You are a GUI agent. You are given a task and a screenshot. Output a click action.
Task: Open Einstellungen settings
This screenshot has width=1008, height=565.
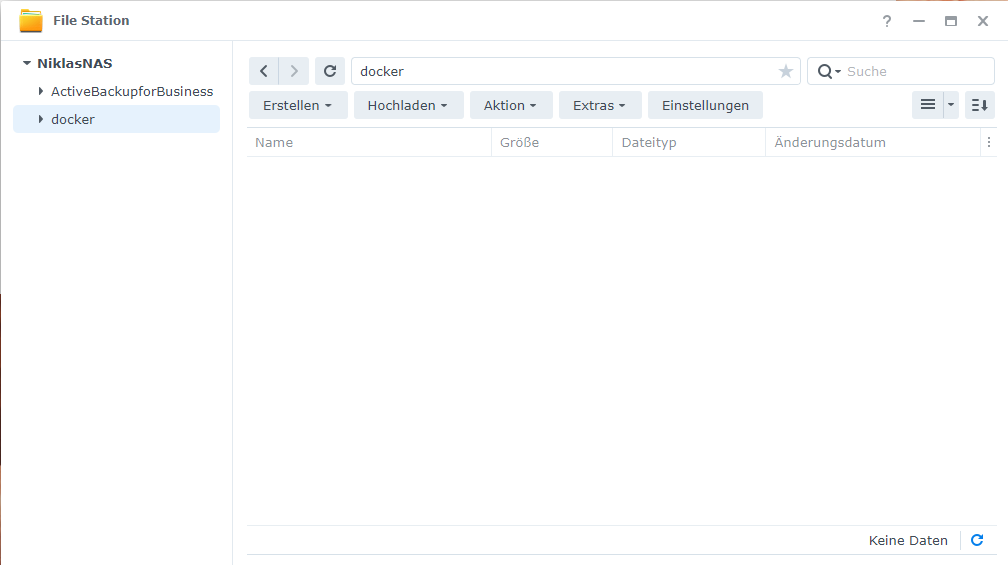coord(705,105)
